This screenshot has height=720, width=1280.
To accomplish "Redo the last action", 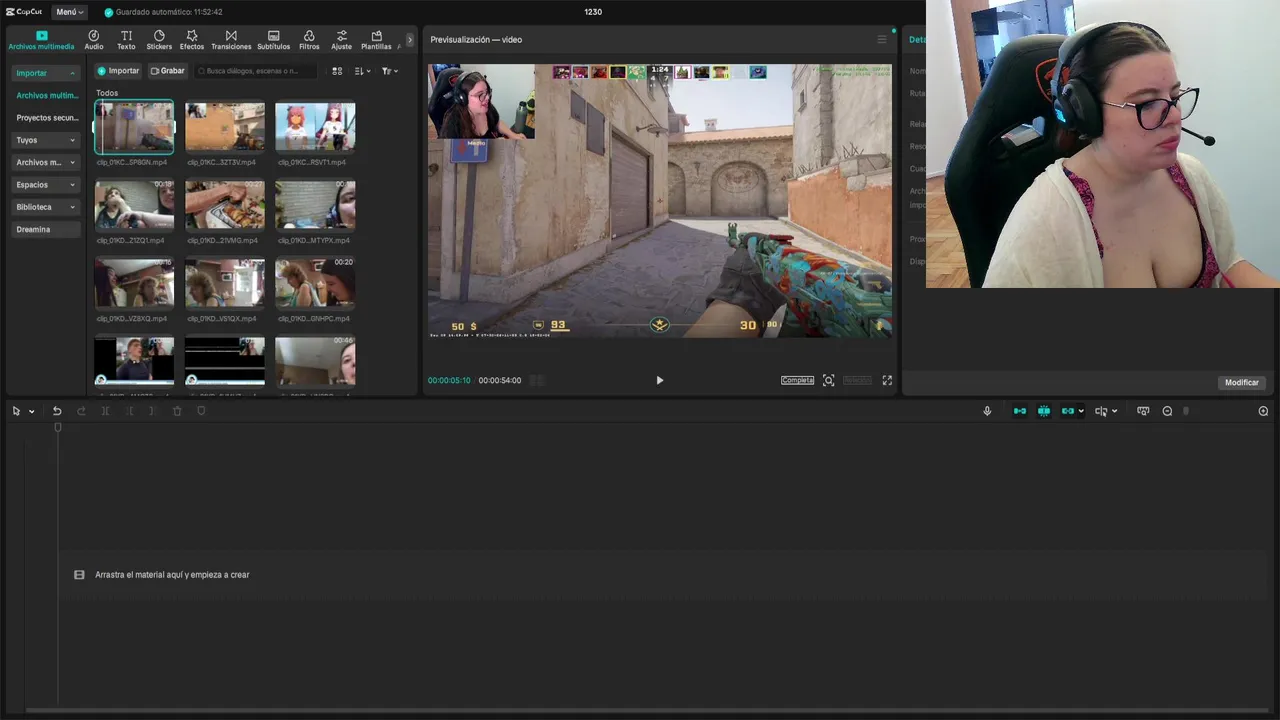I will [81, 411].
